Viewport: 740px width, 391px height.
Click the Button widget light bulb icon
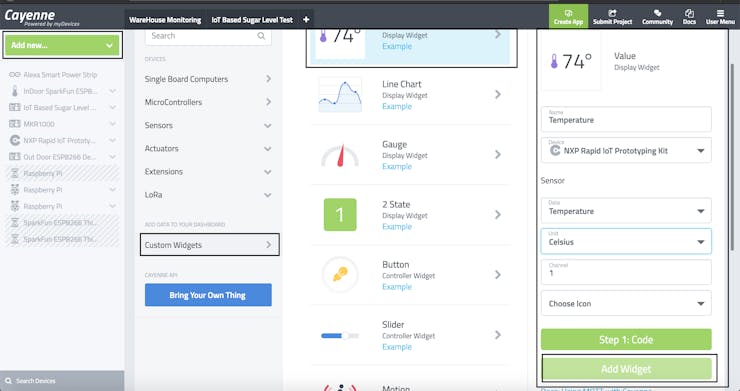tap(340, 274)
